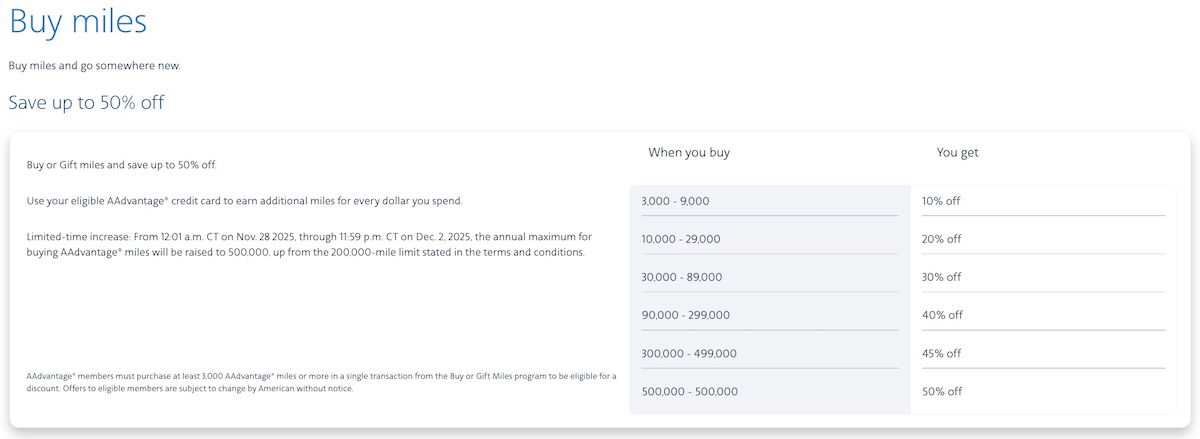
Task: Choose the 500,000 - 500,000 miles tier
Action: point(689,391)
